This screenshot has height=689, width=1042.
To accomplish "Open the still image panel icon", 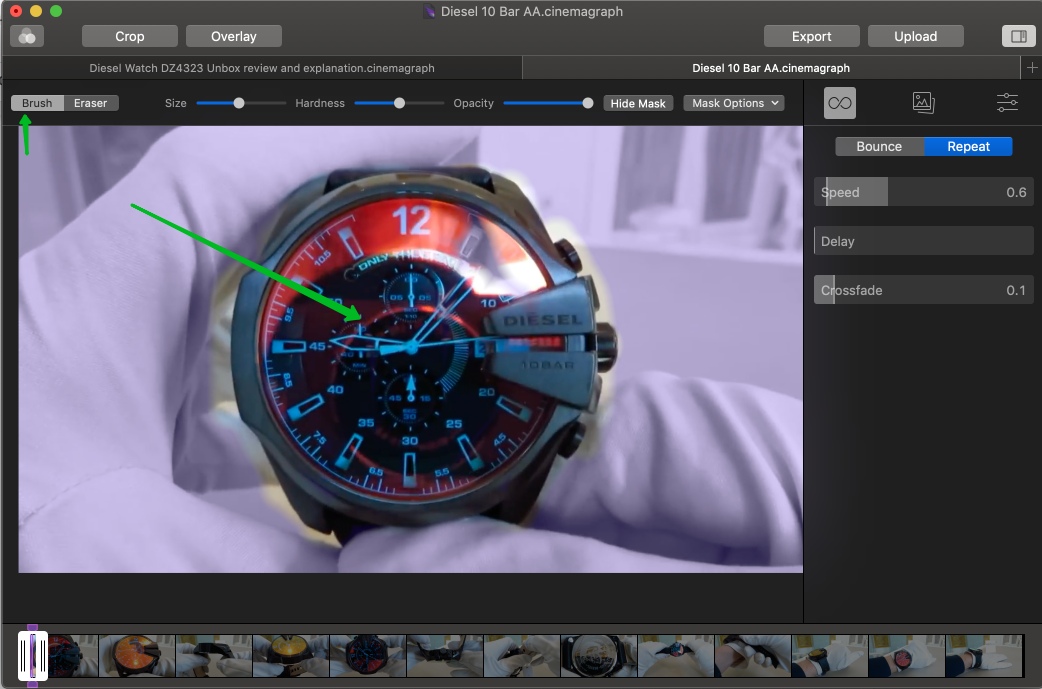I will (924, 103).
